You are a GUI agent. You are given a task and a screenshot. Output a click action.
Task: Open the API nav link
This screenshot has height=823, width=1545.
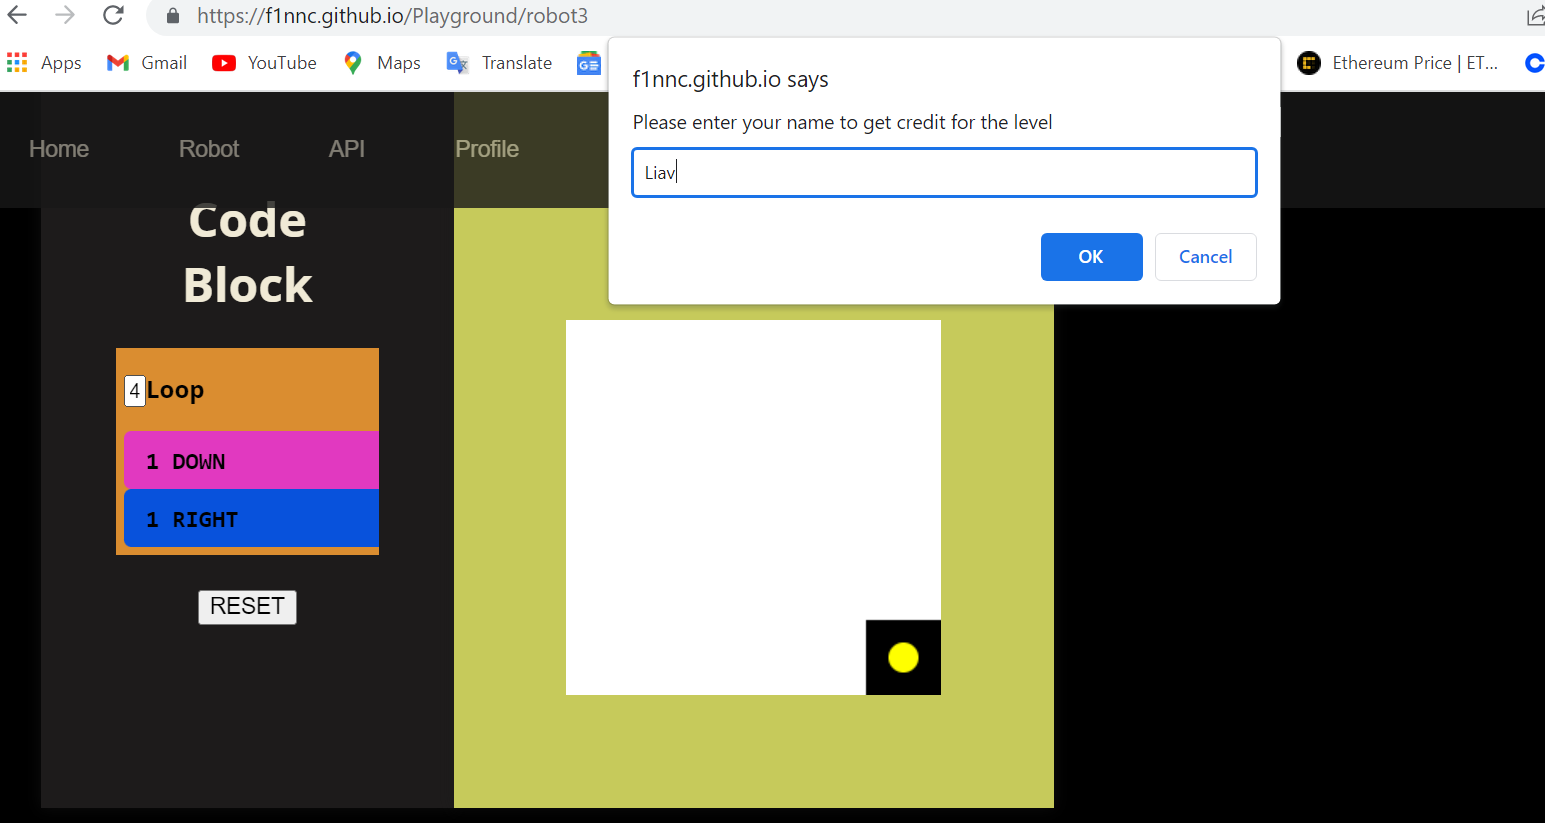(x=347, y=149)
